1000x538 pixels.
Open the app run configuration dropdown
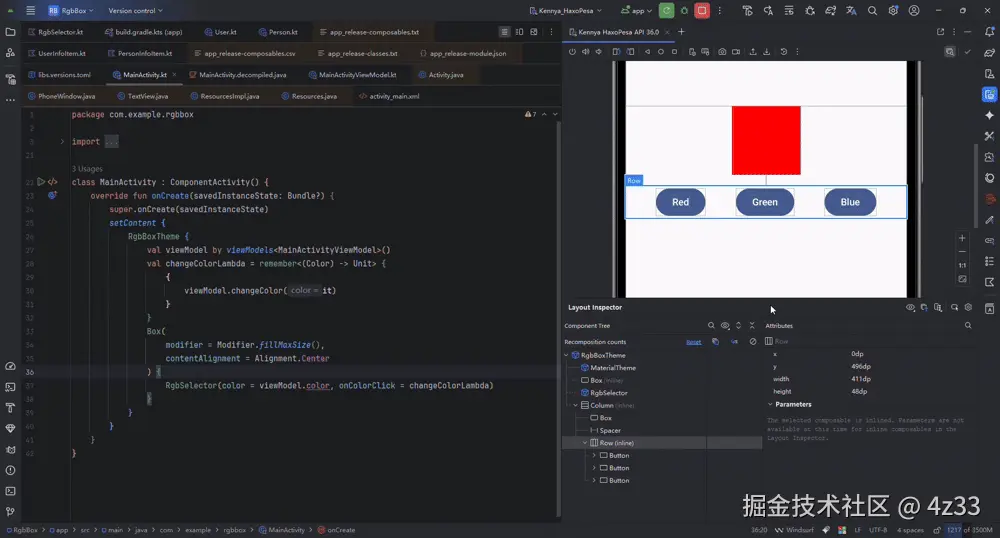click(636, 10)
